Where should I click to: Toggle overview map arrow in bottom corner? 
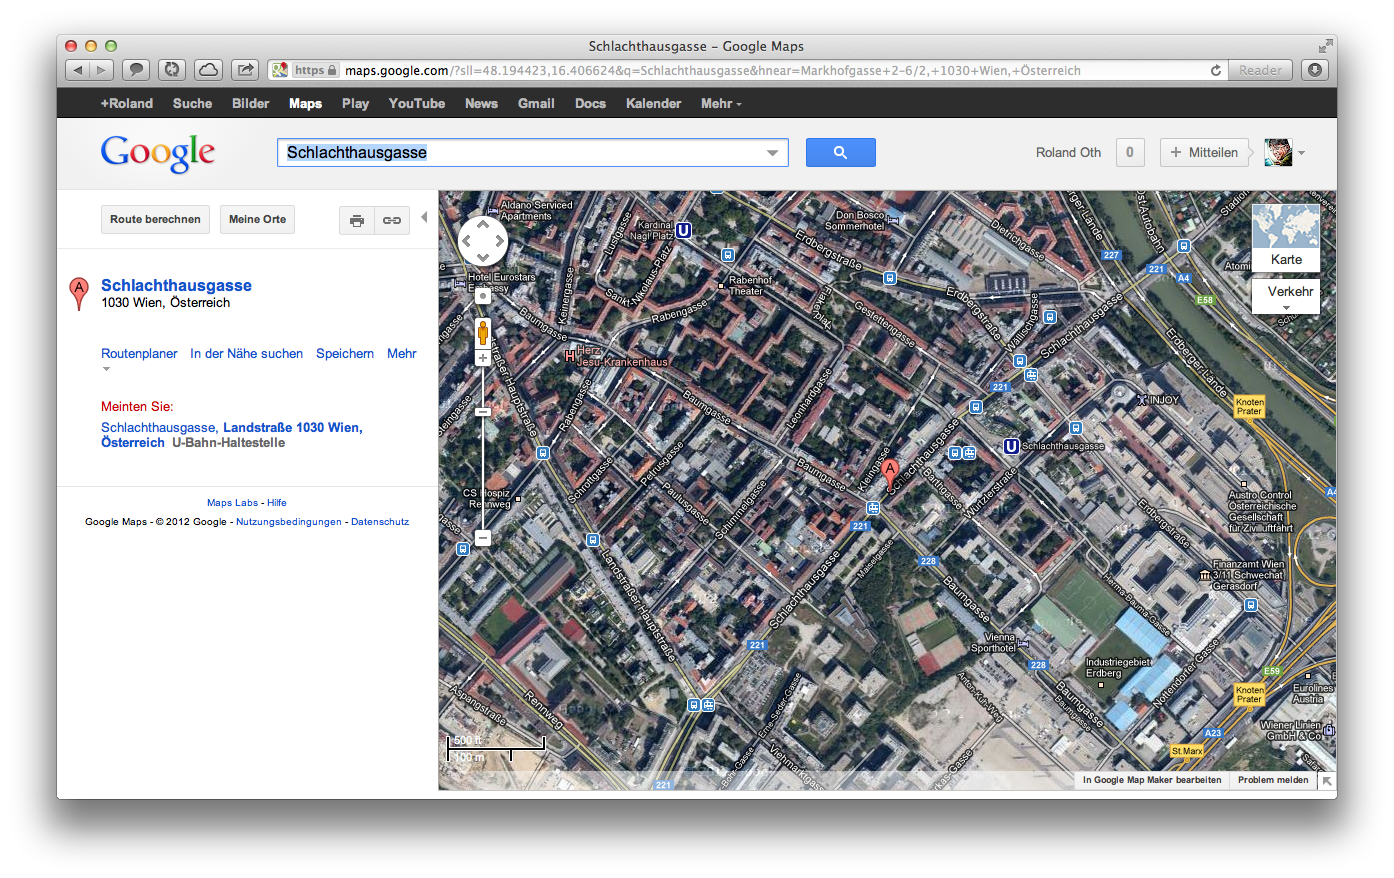(1327, 781)
